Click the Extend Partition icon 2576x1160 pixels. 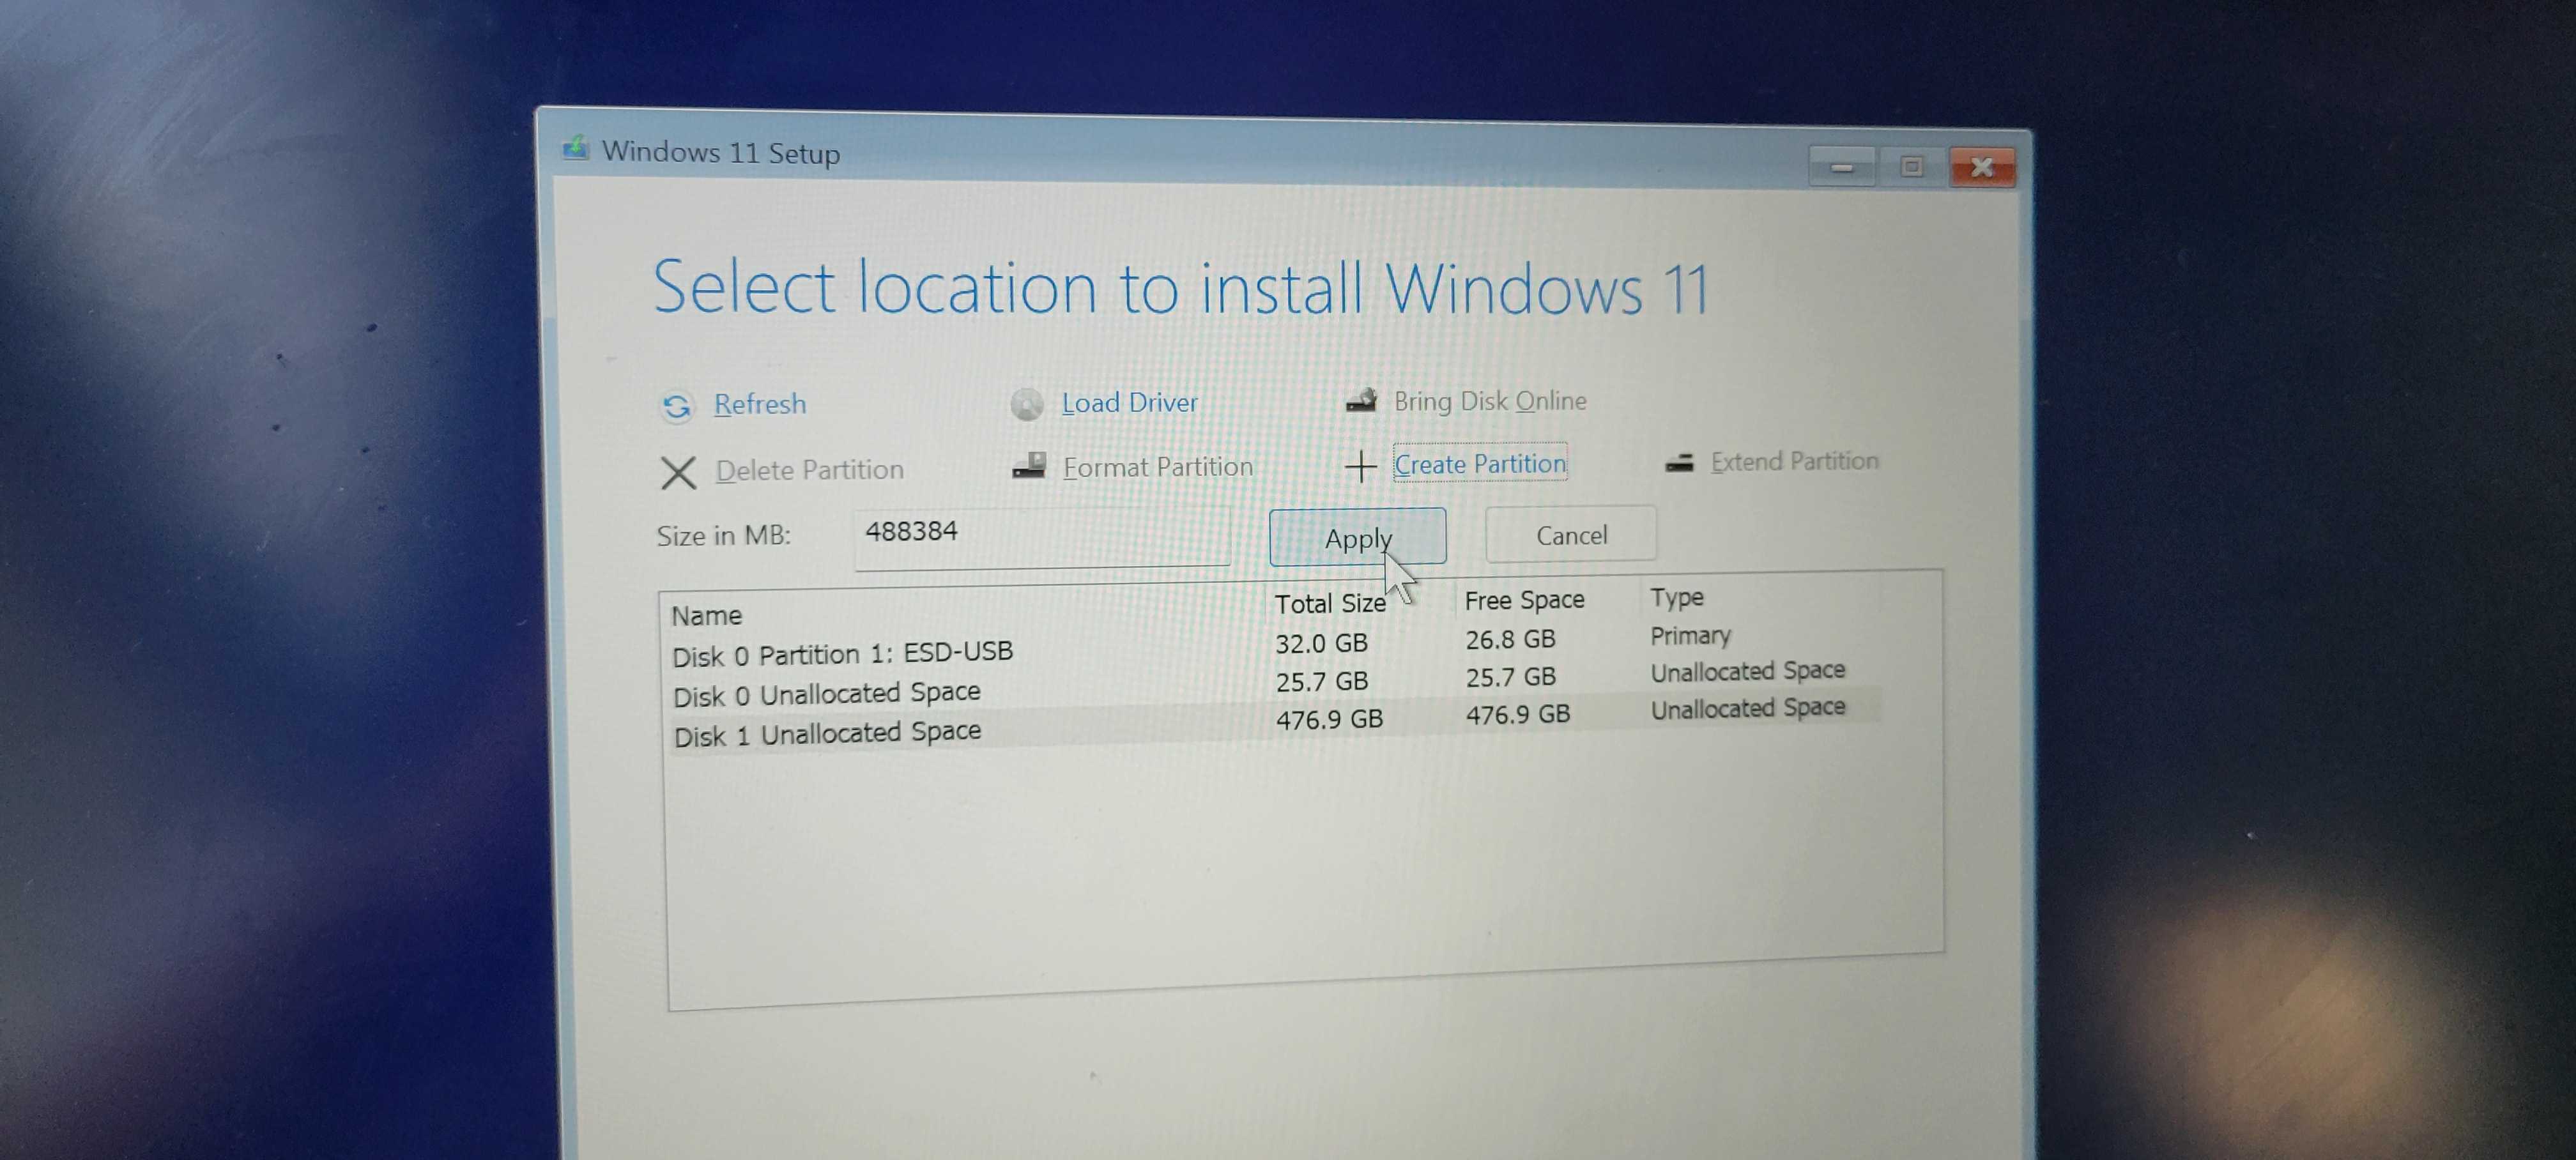click(x=1679, y=462)
